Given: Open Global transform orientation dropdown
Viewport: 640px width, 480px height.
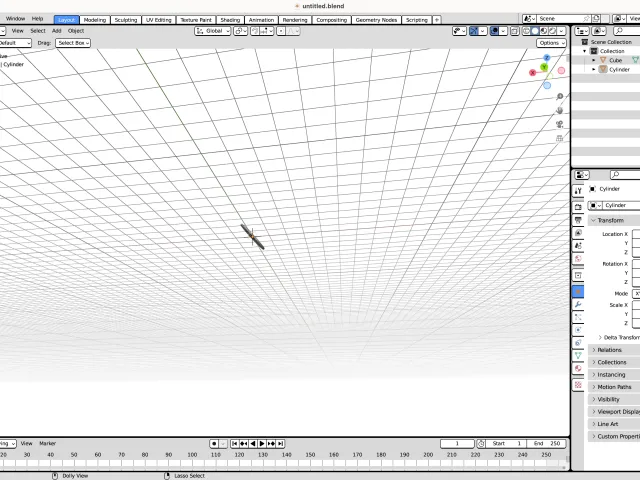Looking at the screenshot, I should (x=213, y=31).
